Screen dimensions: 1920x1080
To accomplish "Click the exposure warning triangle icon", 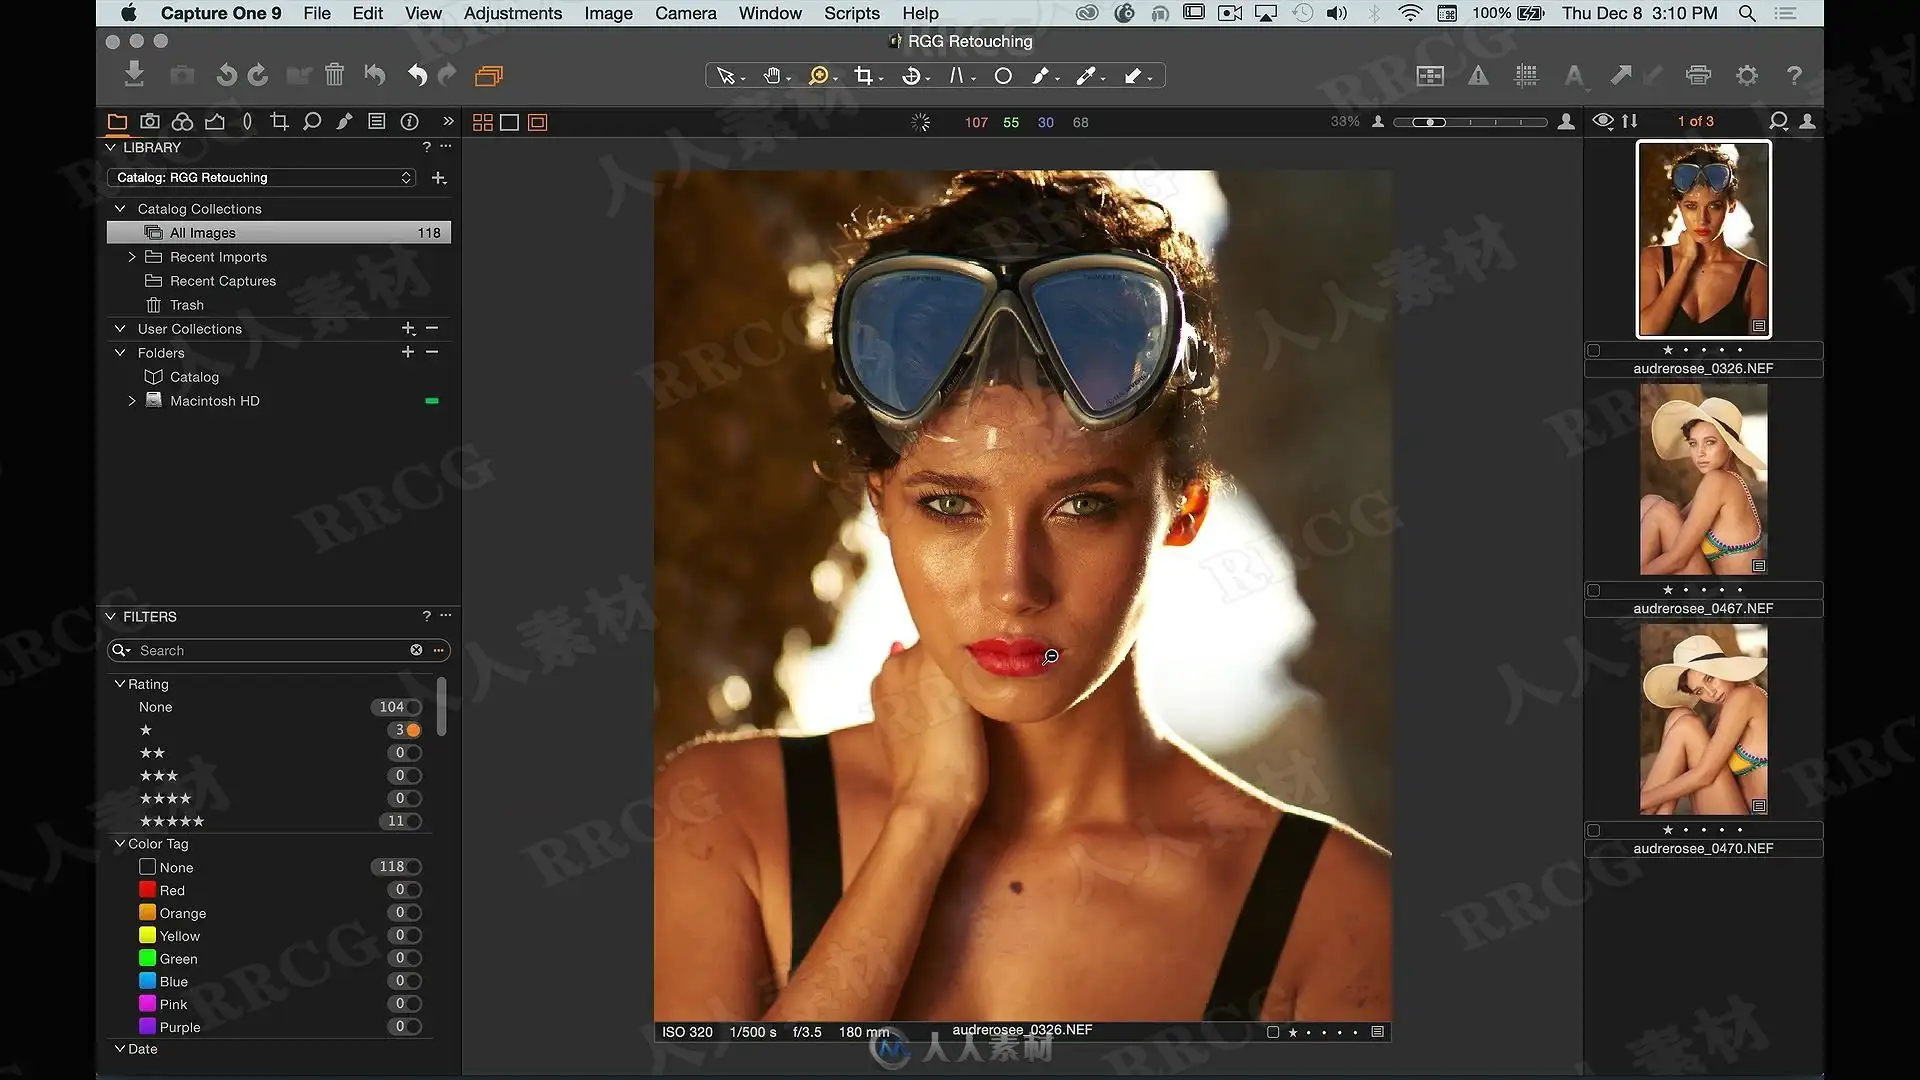I will point(1478,76).
